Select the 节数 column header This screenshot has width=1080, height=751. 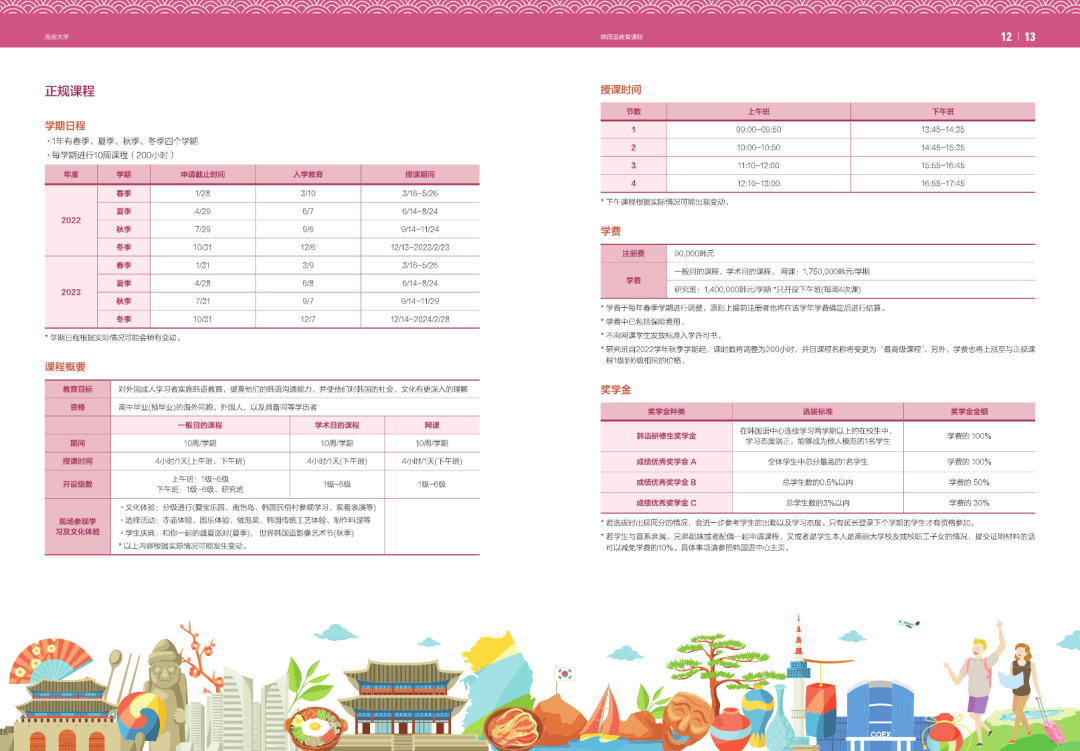(633, 112)
